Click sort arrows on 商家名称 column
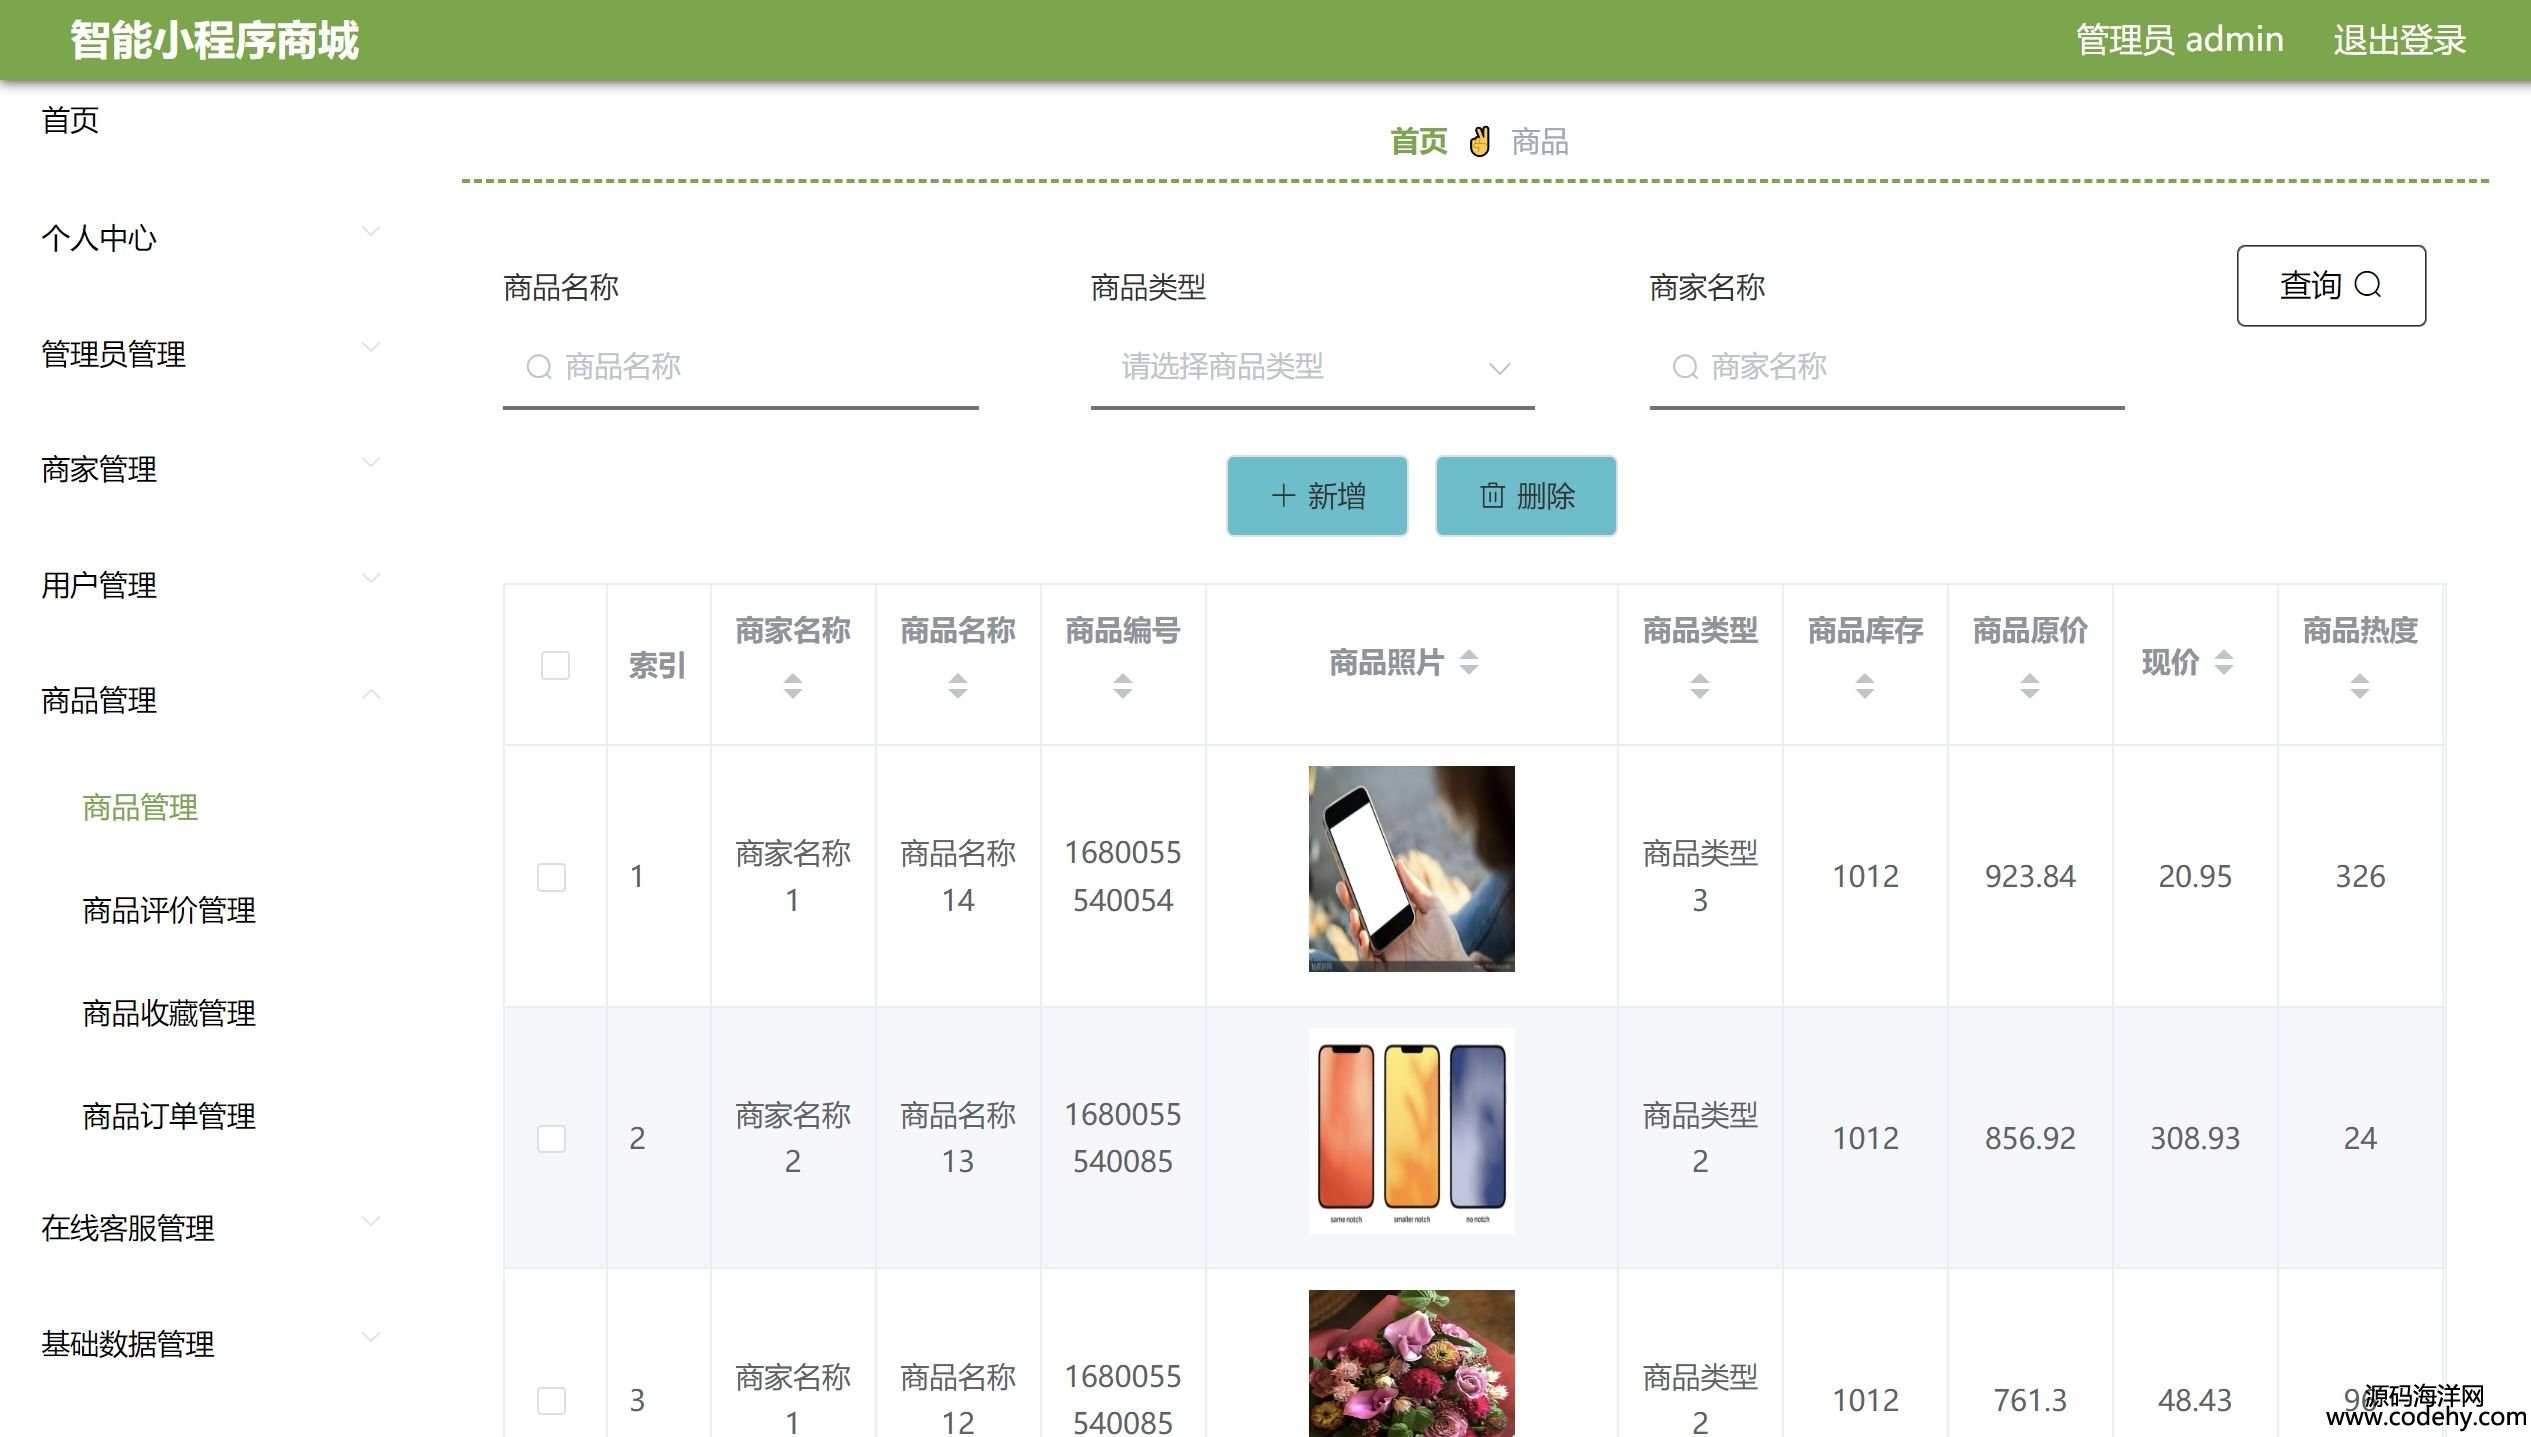Screen dimensions: 2531x1437 [x=792, y=685]
